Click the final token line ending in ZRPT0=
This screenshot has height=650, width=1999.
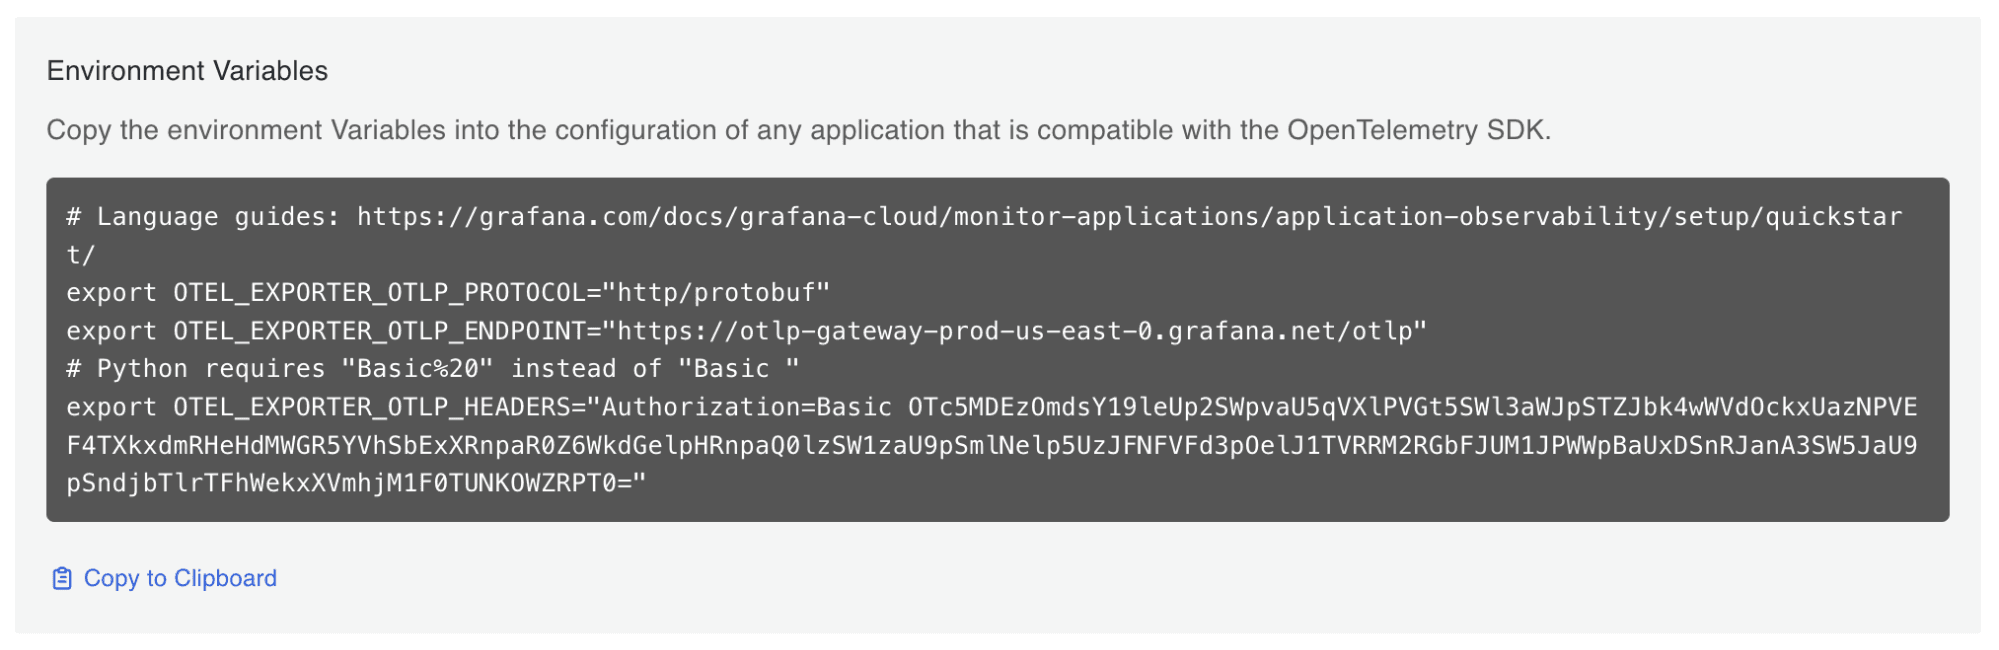pos(356,483)
